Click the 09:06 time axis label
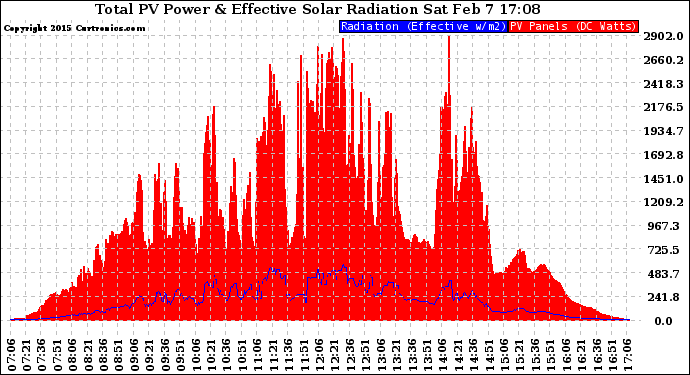Screen dimensions: 690x375 (135, 354)
